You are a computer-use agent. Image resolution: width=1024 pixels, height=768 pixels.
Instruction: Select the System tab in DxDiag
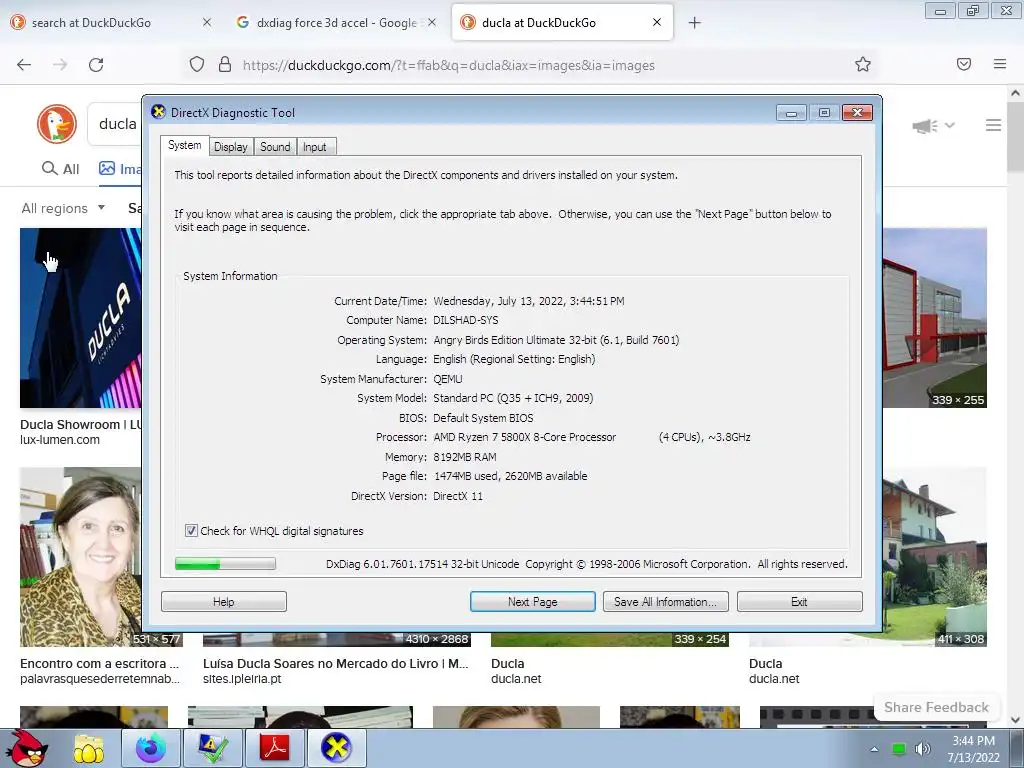[184, 145]
